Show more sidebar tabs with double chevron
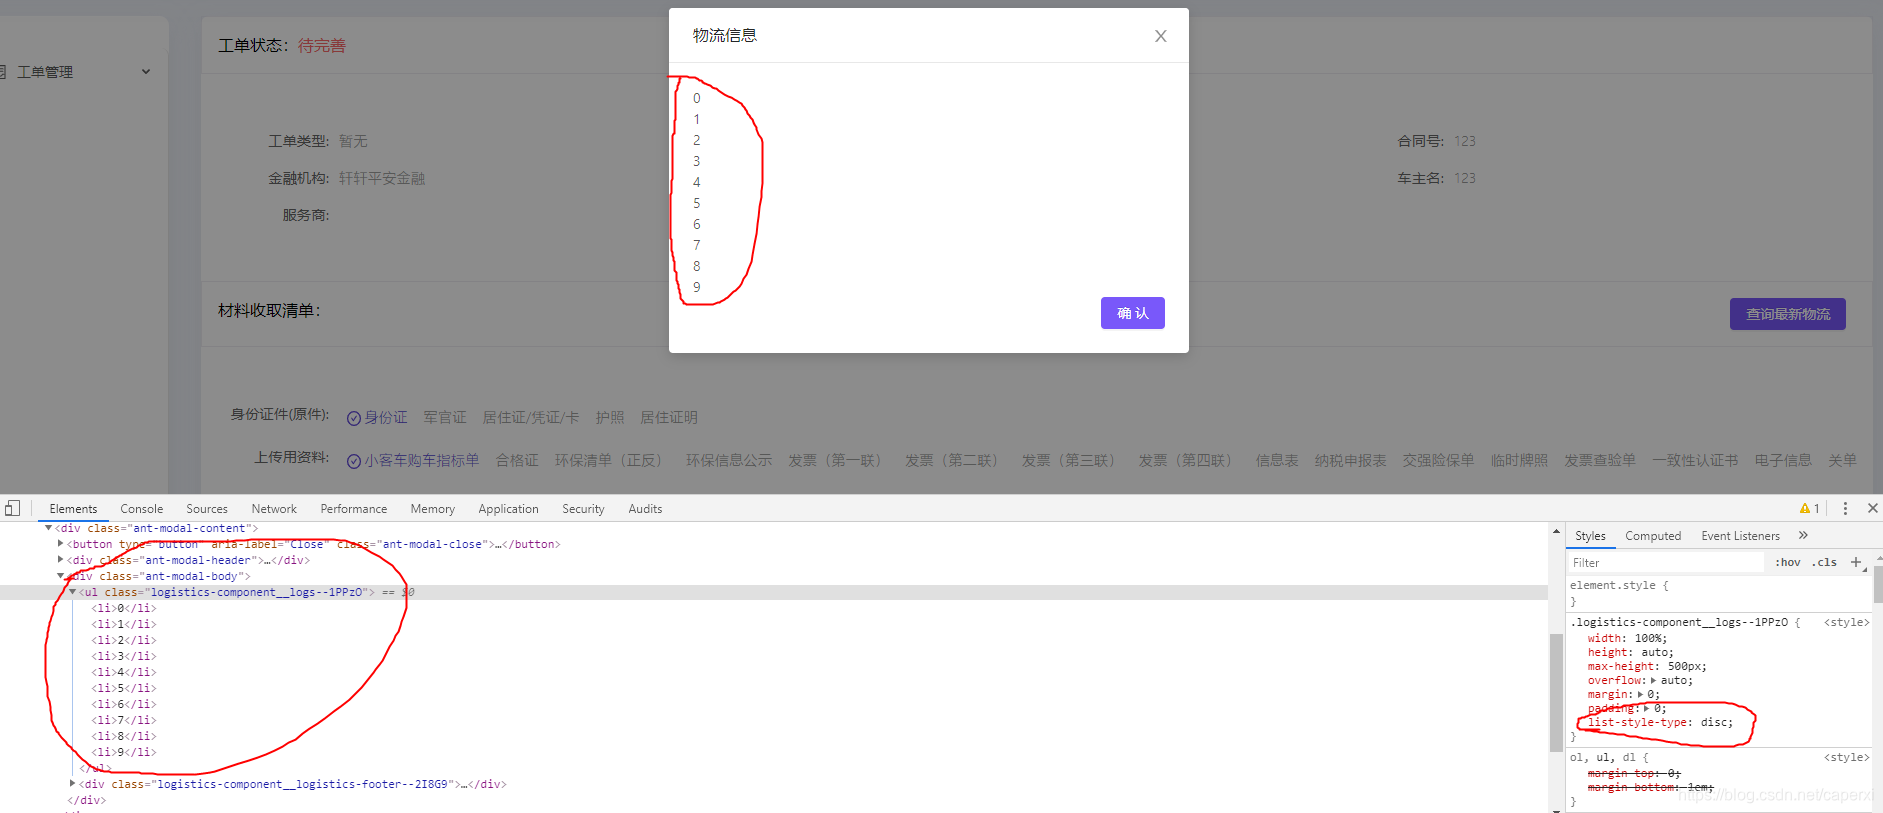This screenshot has height=813, width=1883. coord(1803,535)
